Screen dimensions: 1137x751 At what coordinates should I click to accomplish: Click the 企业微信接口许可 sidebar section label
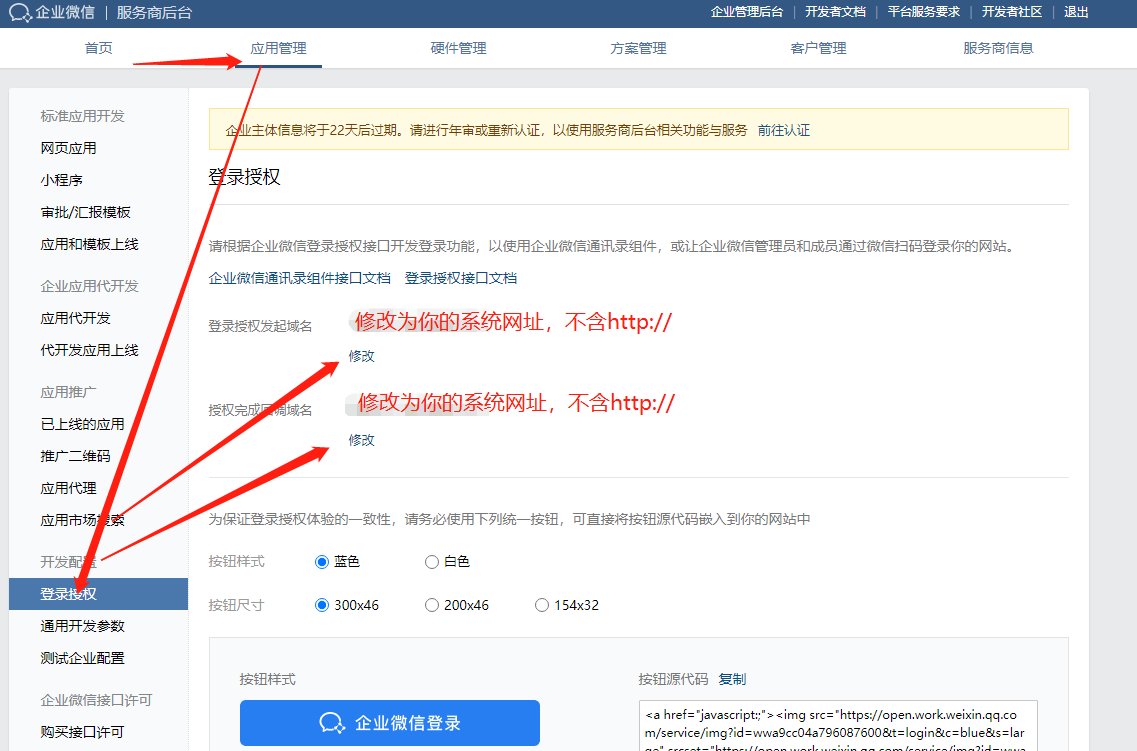tap(96, 700)
